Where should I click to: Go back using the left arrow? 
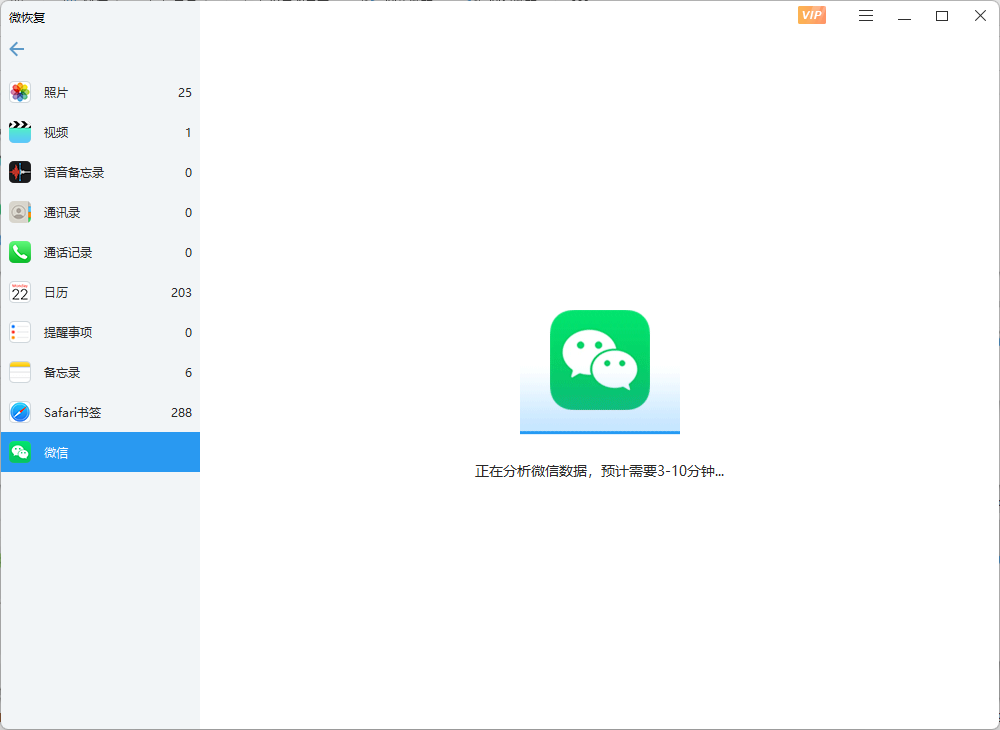(x=17, y=49)
